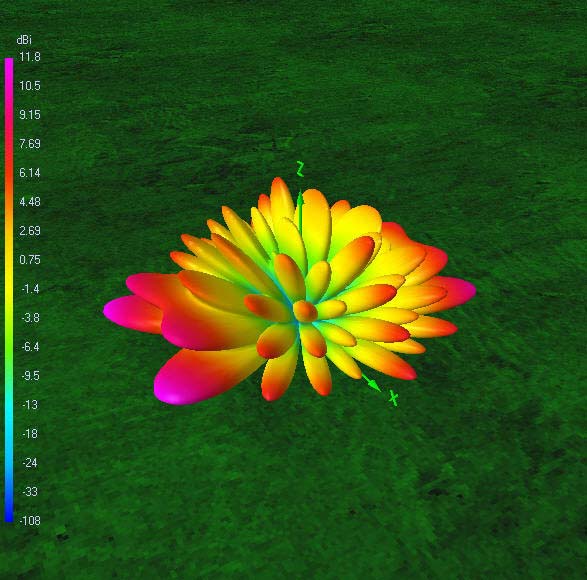Click the blue bottom of the color bar
Screen dimensions: 587x580
pos(9,513)
